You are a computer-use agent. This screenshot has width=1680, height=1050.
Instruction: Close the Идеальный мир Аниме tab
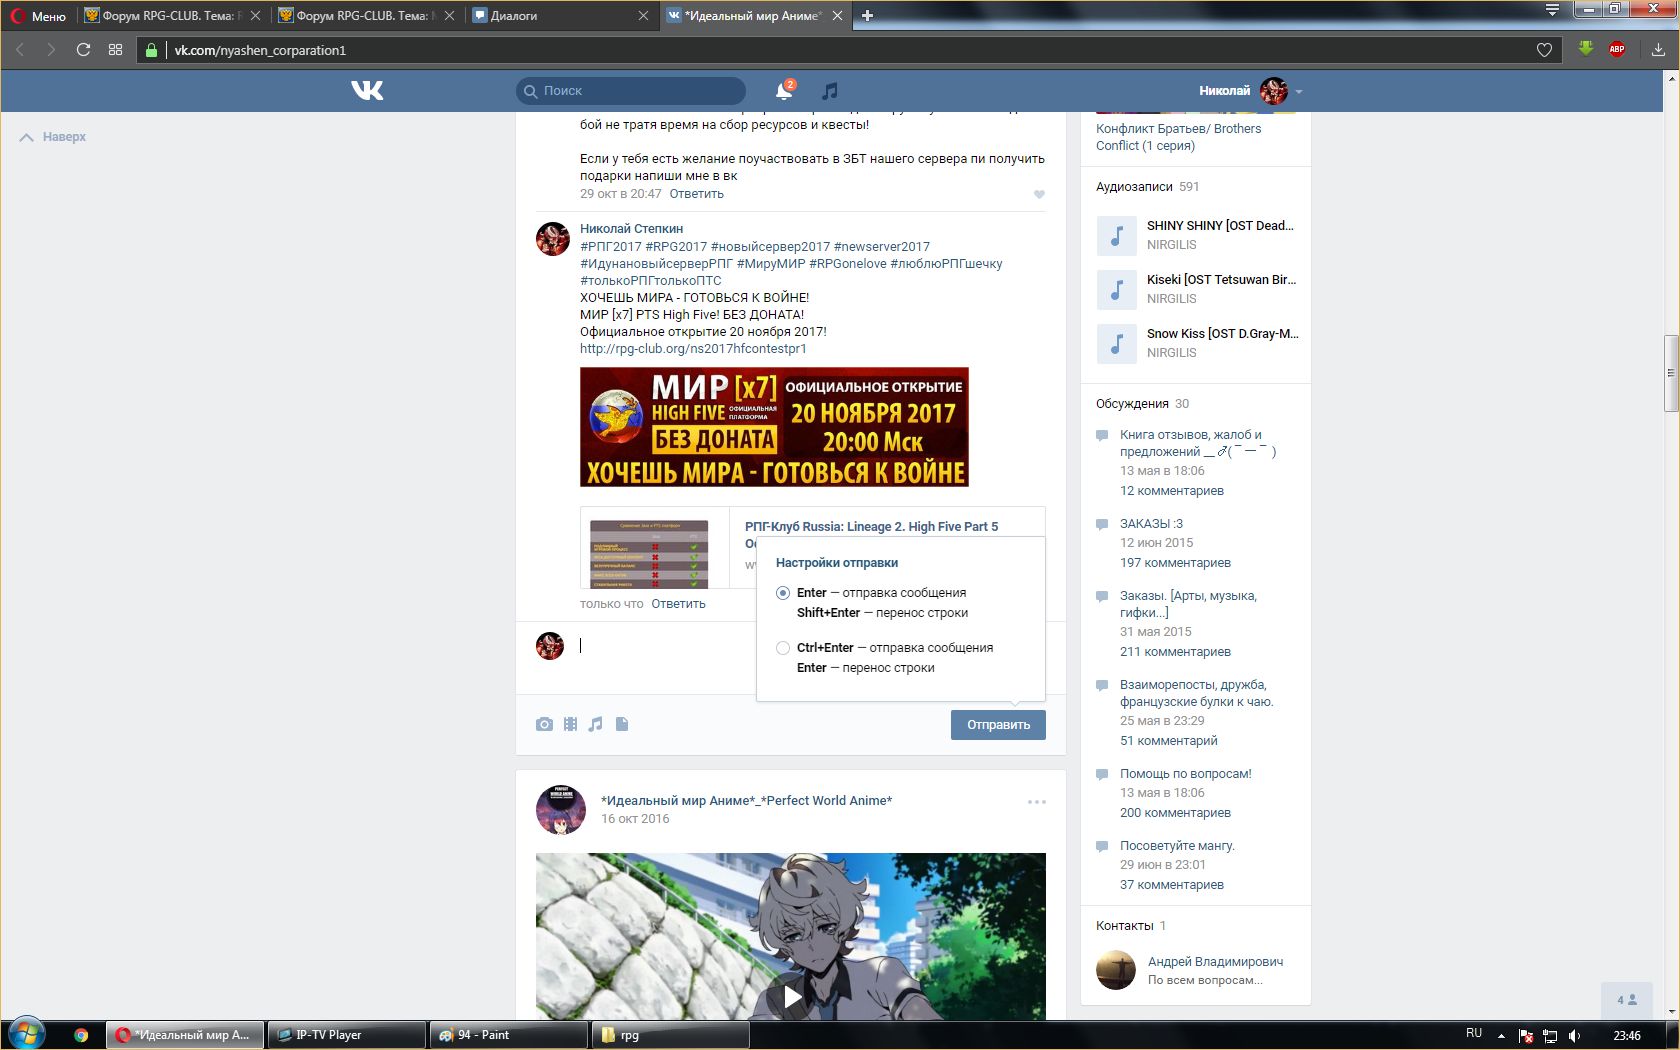point(837,16)
